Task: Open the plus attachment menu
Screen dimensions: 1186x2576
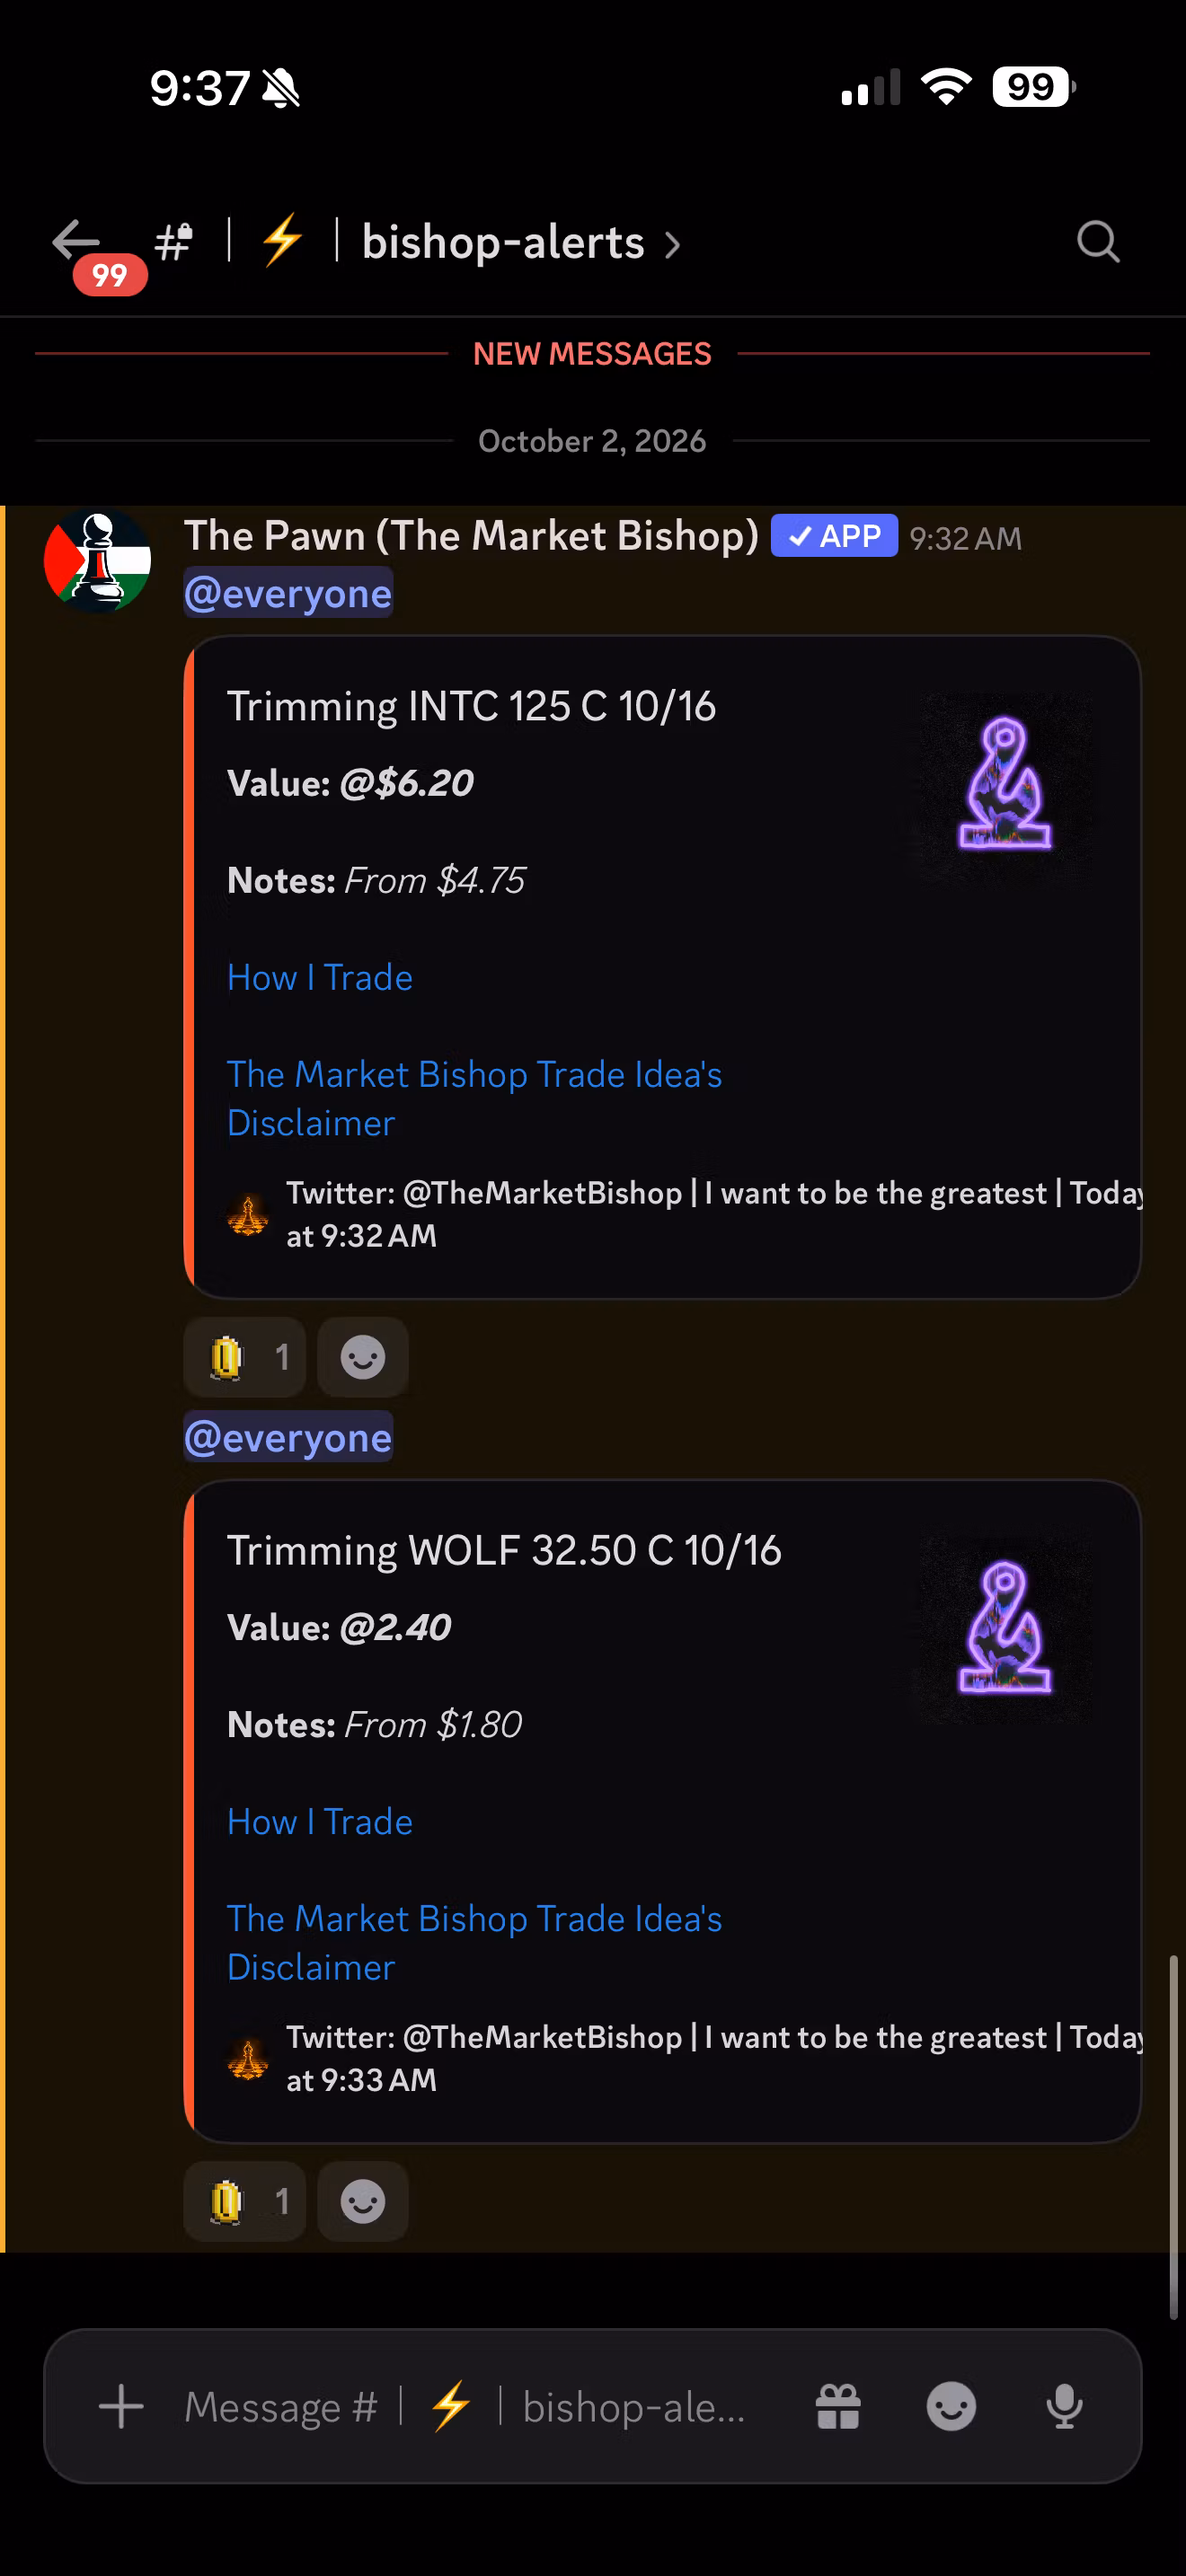Action: click(121, 2406)
